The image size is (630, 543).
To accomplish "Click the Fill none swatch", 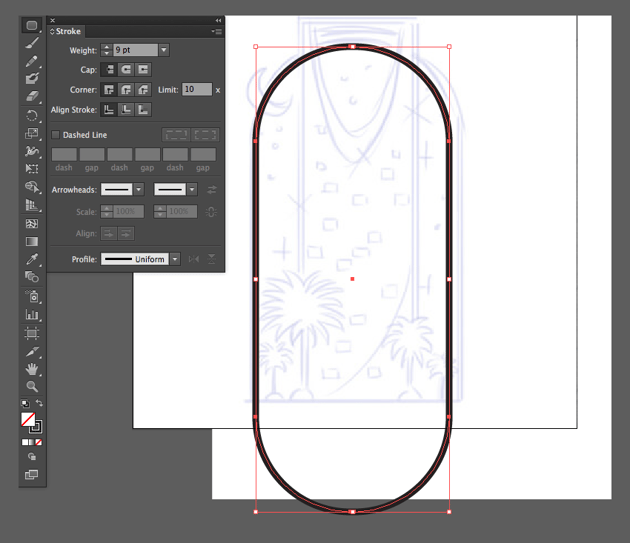I will [x=28, y=420].
